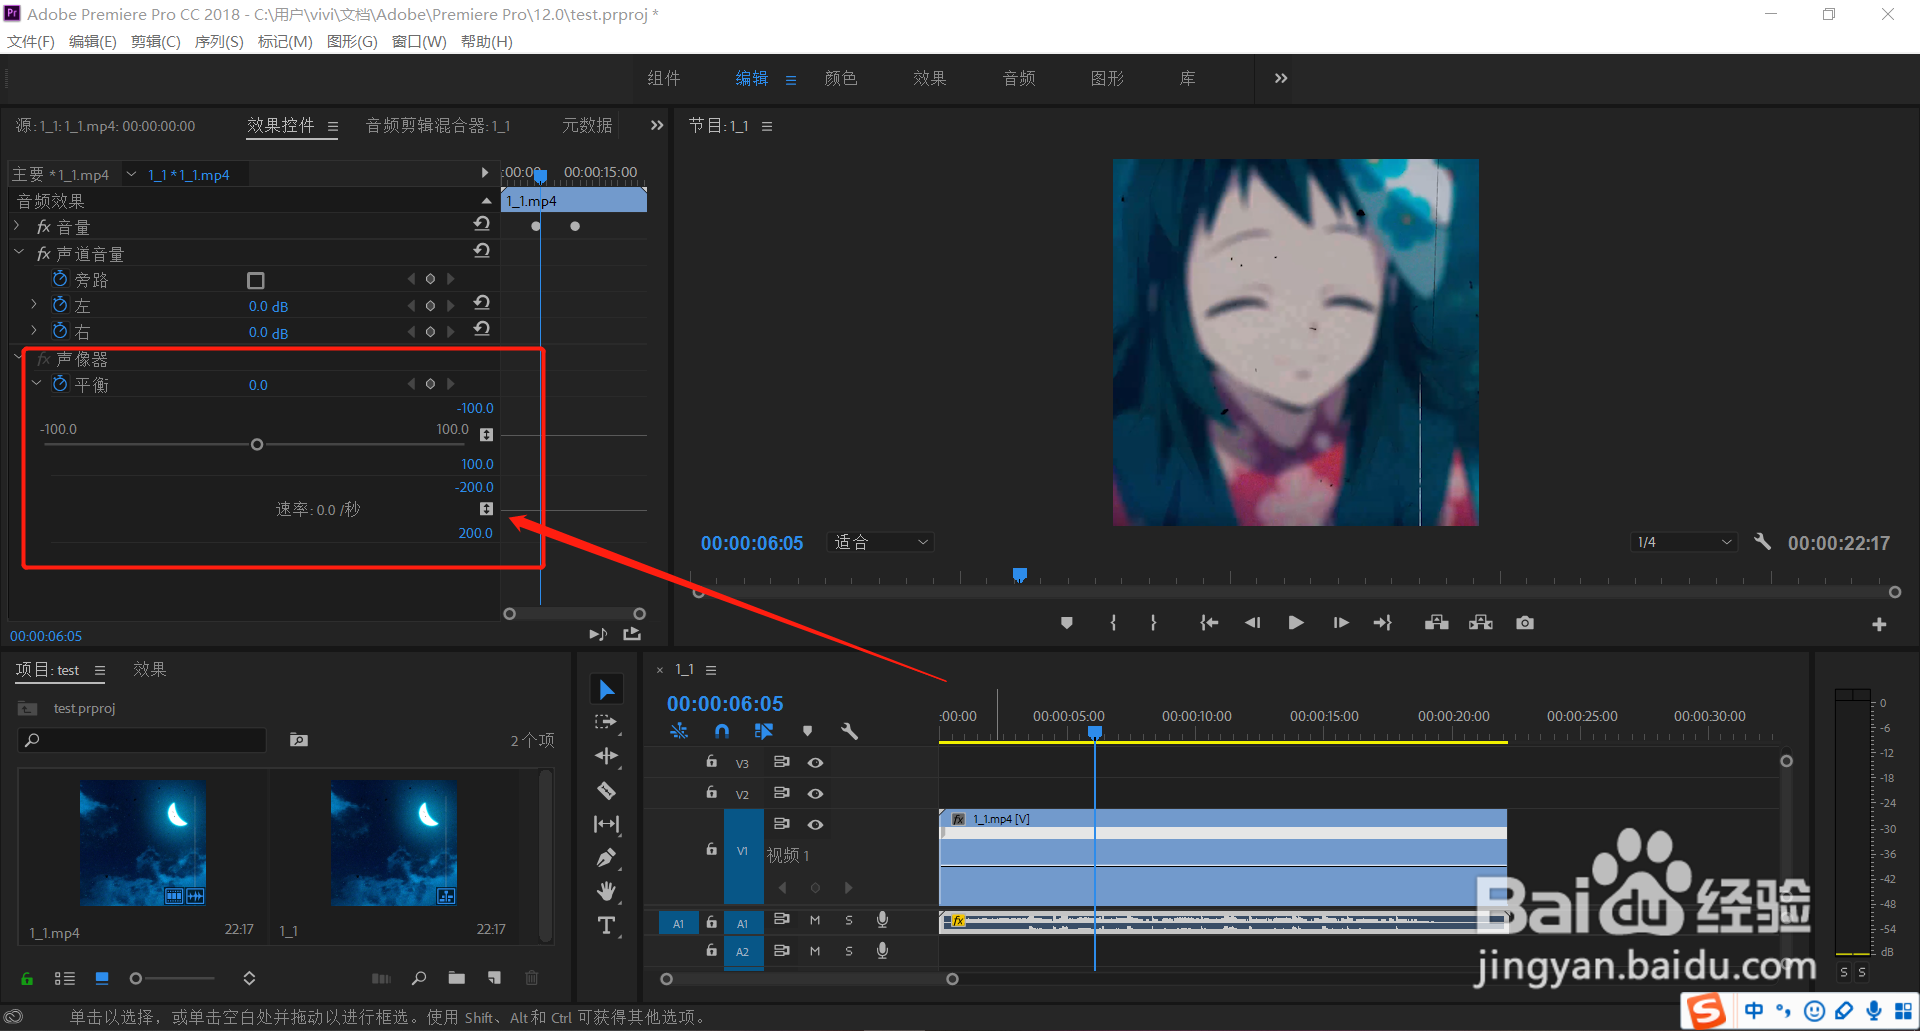Switch to Color workspace tab
Screen dimensions: 1920x1031
[841, 78]
